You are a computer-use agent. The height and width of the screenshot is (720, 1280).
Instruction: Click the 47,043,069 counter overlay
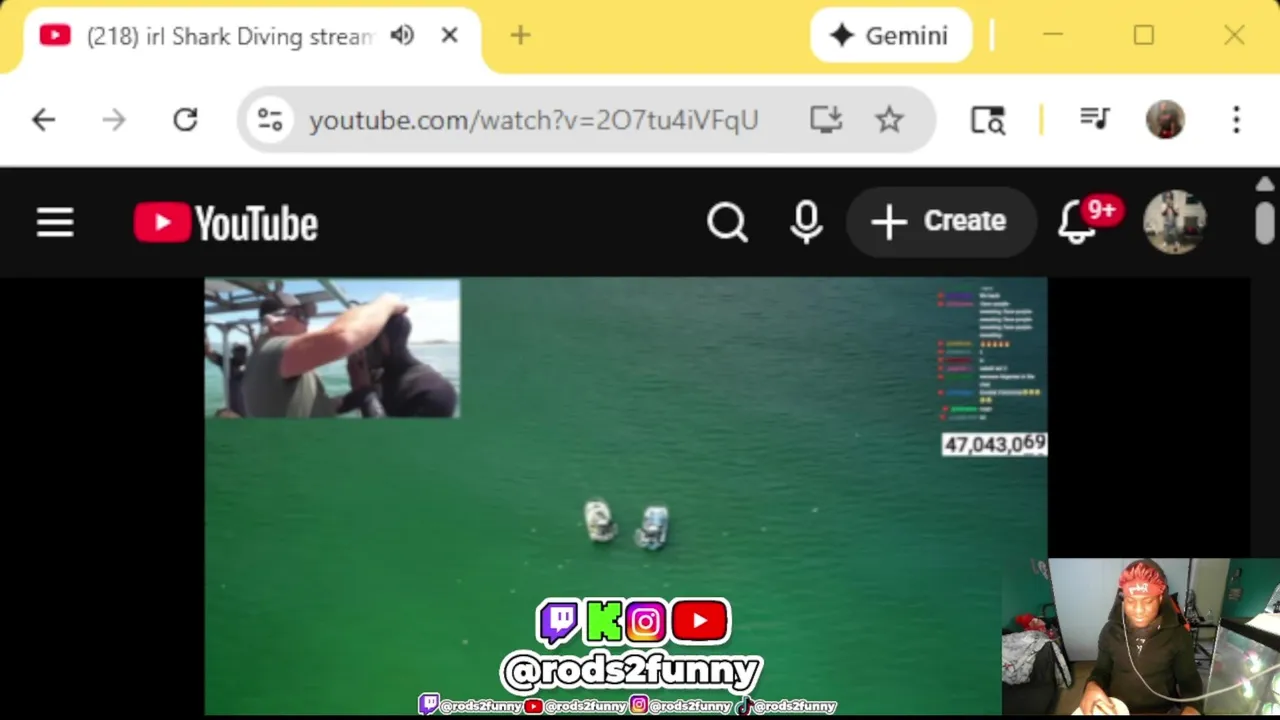click(x=994, y=444)
